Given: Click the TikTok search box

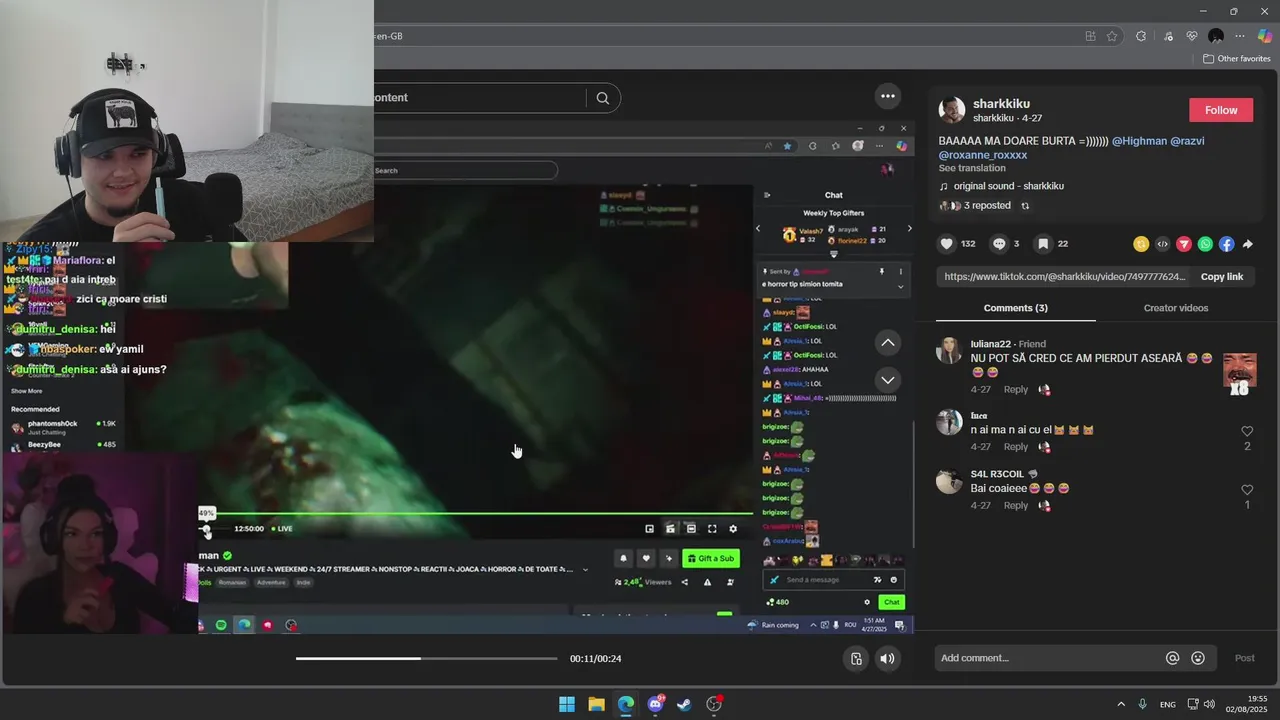Looking at the screenshot, I should click(x=480, y=98).
